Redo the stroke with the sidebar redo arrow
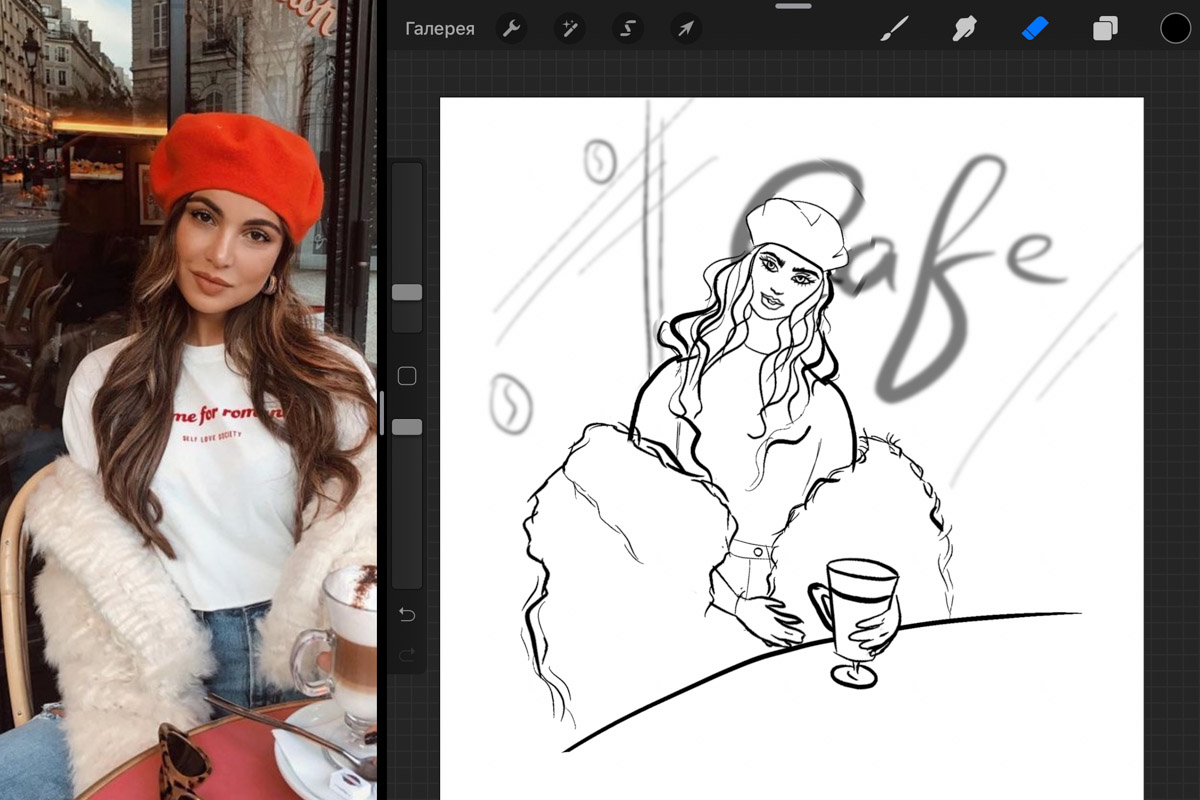 click(407, 655)
